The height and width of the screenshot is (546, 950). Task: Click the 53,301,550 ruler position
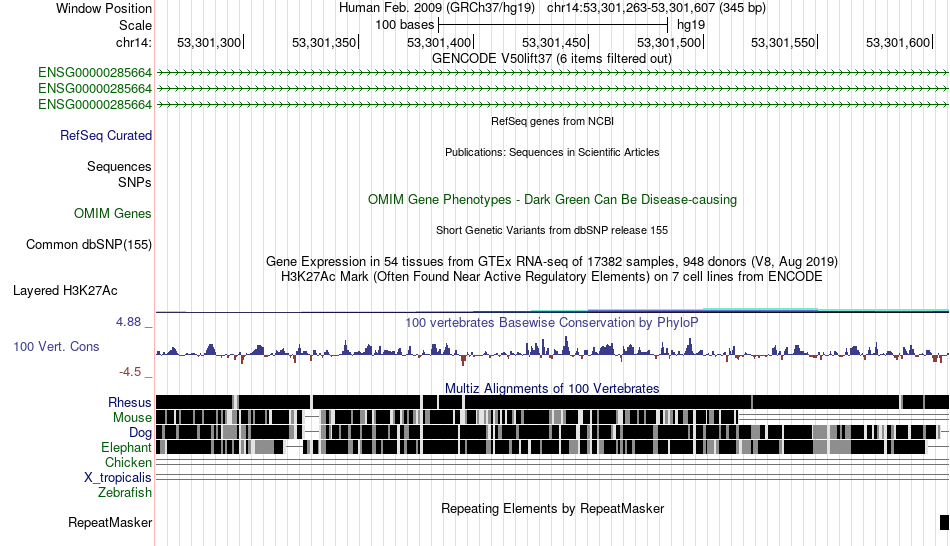pos(783,42)
